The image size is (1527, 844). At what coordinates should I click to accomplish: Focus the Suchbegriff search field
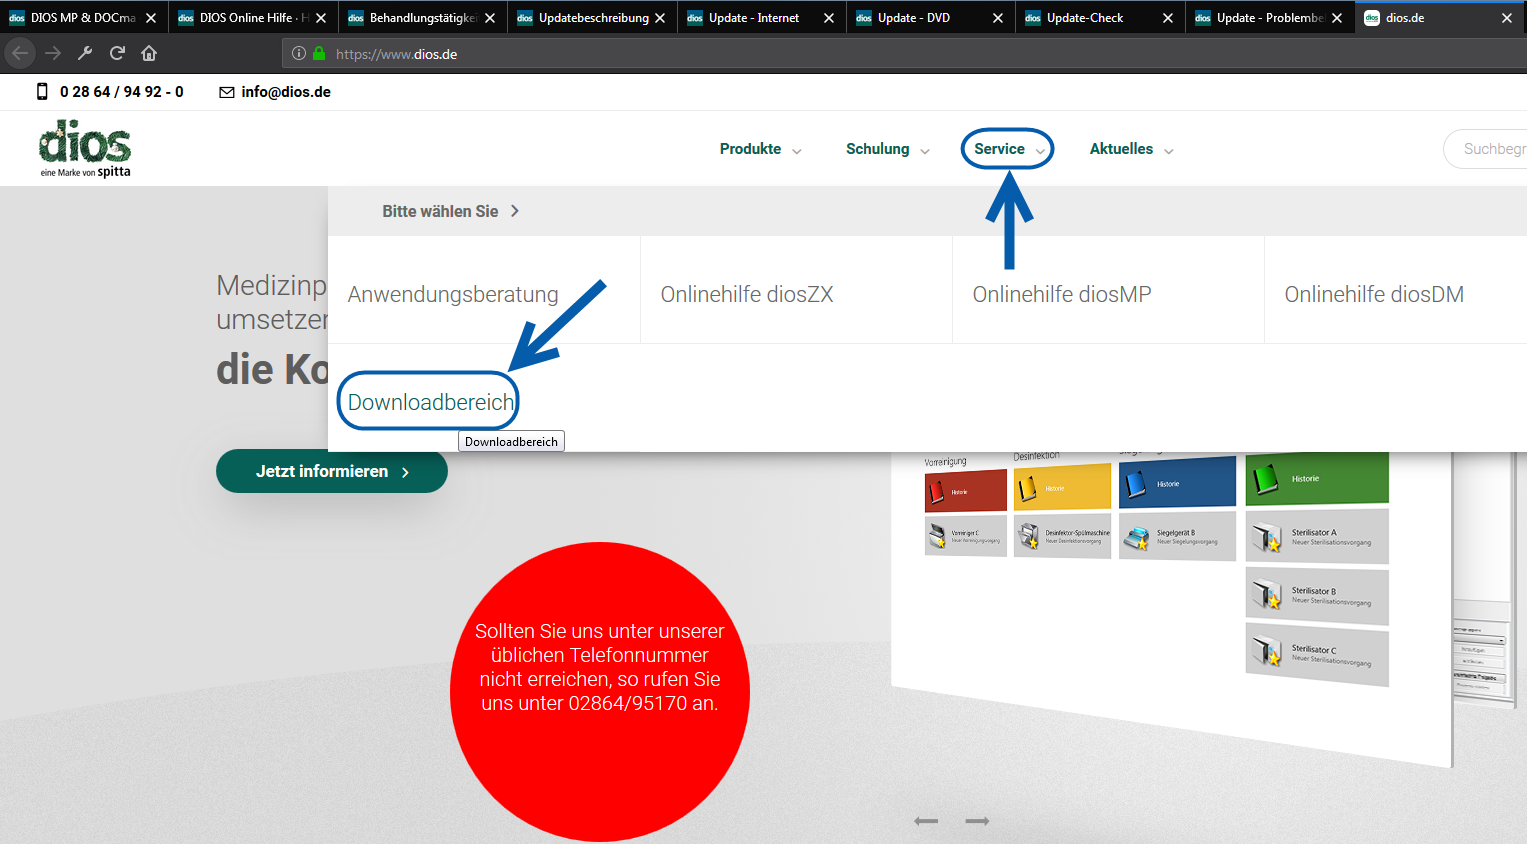1487,149
